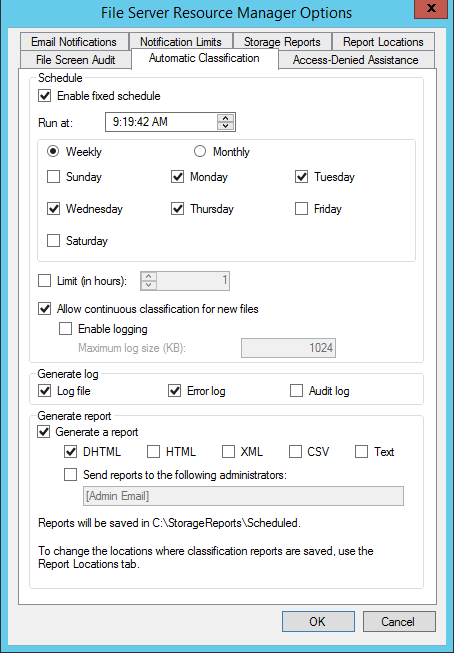Select the File Screen Audit tab
Screen dimensions: 454x653
click(75, 60)
